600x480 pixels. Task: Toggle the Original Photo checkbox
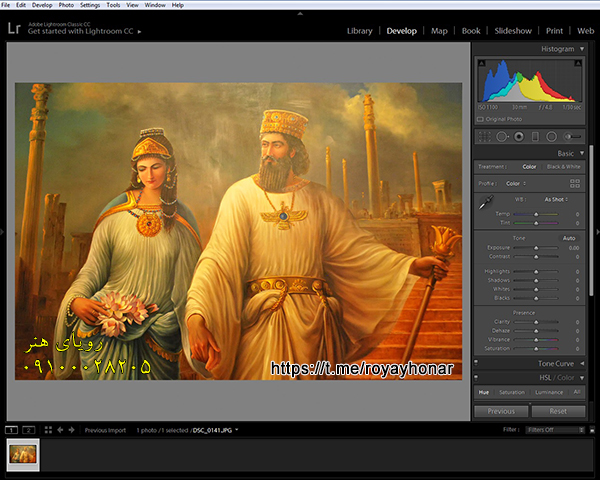click(x=481, y=118)
